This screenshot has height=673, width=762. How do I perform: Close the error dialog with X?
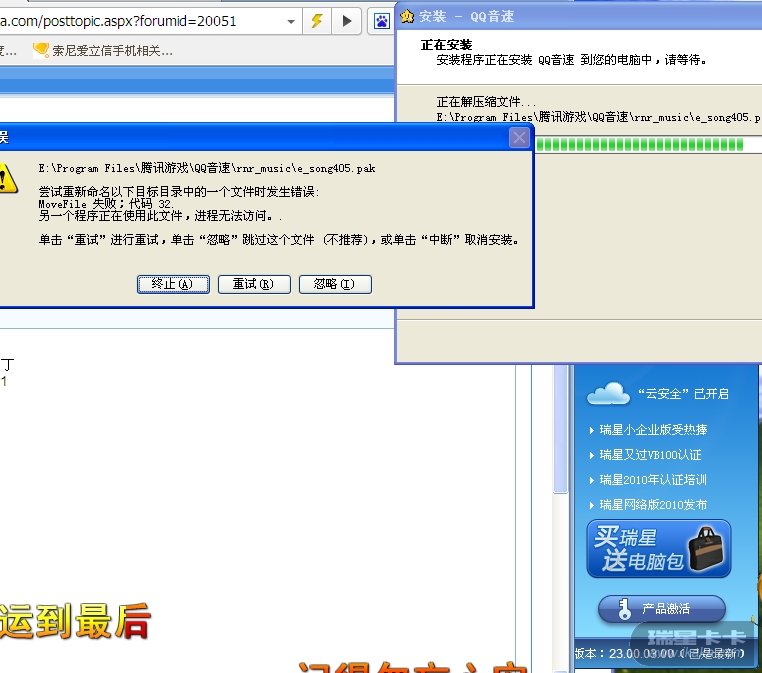(519, 138)
